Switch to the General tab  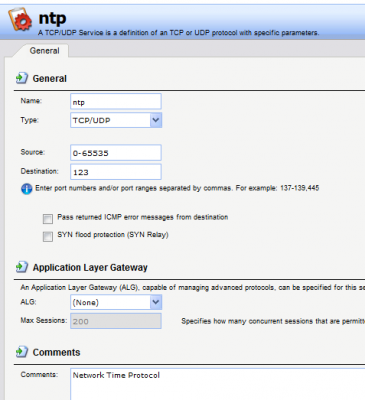pos(44,51)
